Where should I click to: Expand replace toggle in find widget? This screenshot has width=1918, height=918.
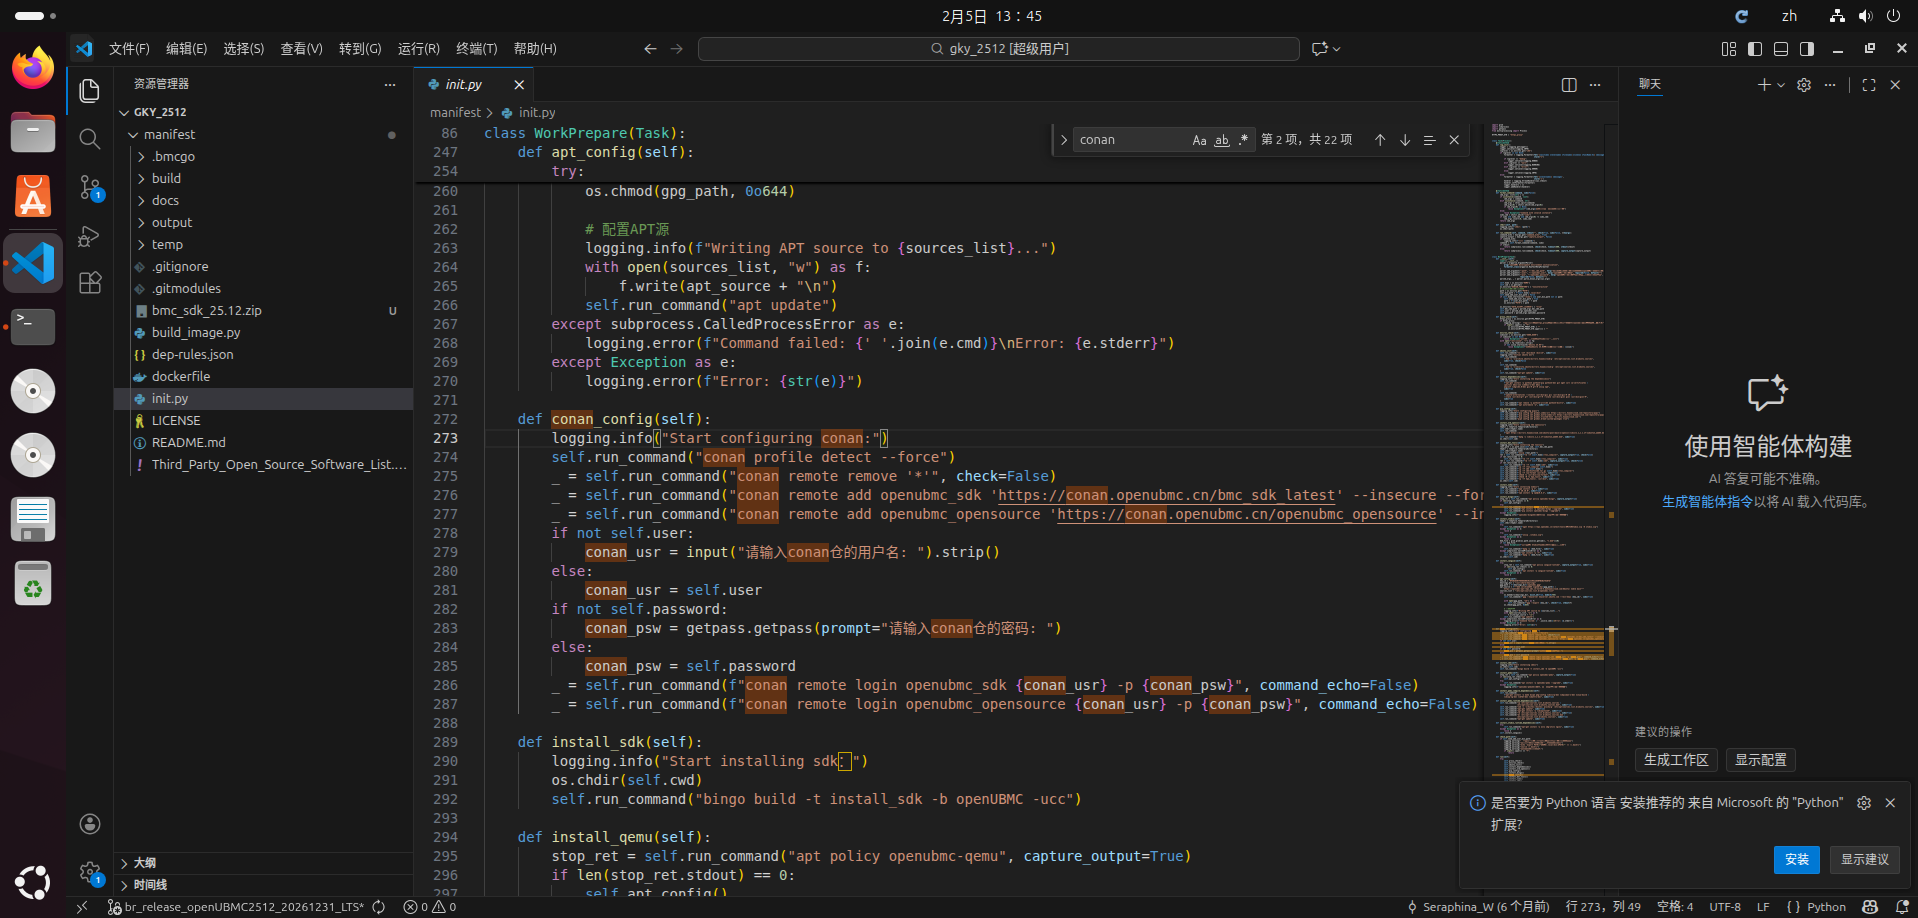click(1064, 140)
